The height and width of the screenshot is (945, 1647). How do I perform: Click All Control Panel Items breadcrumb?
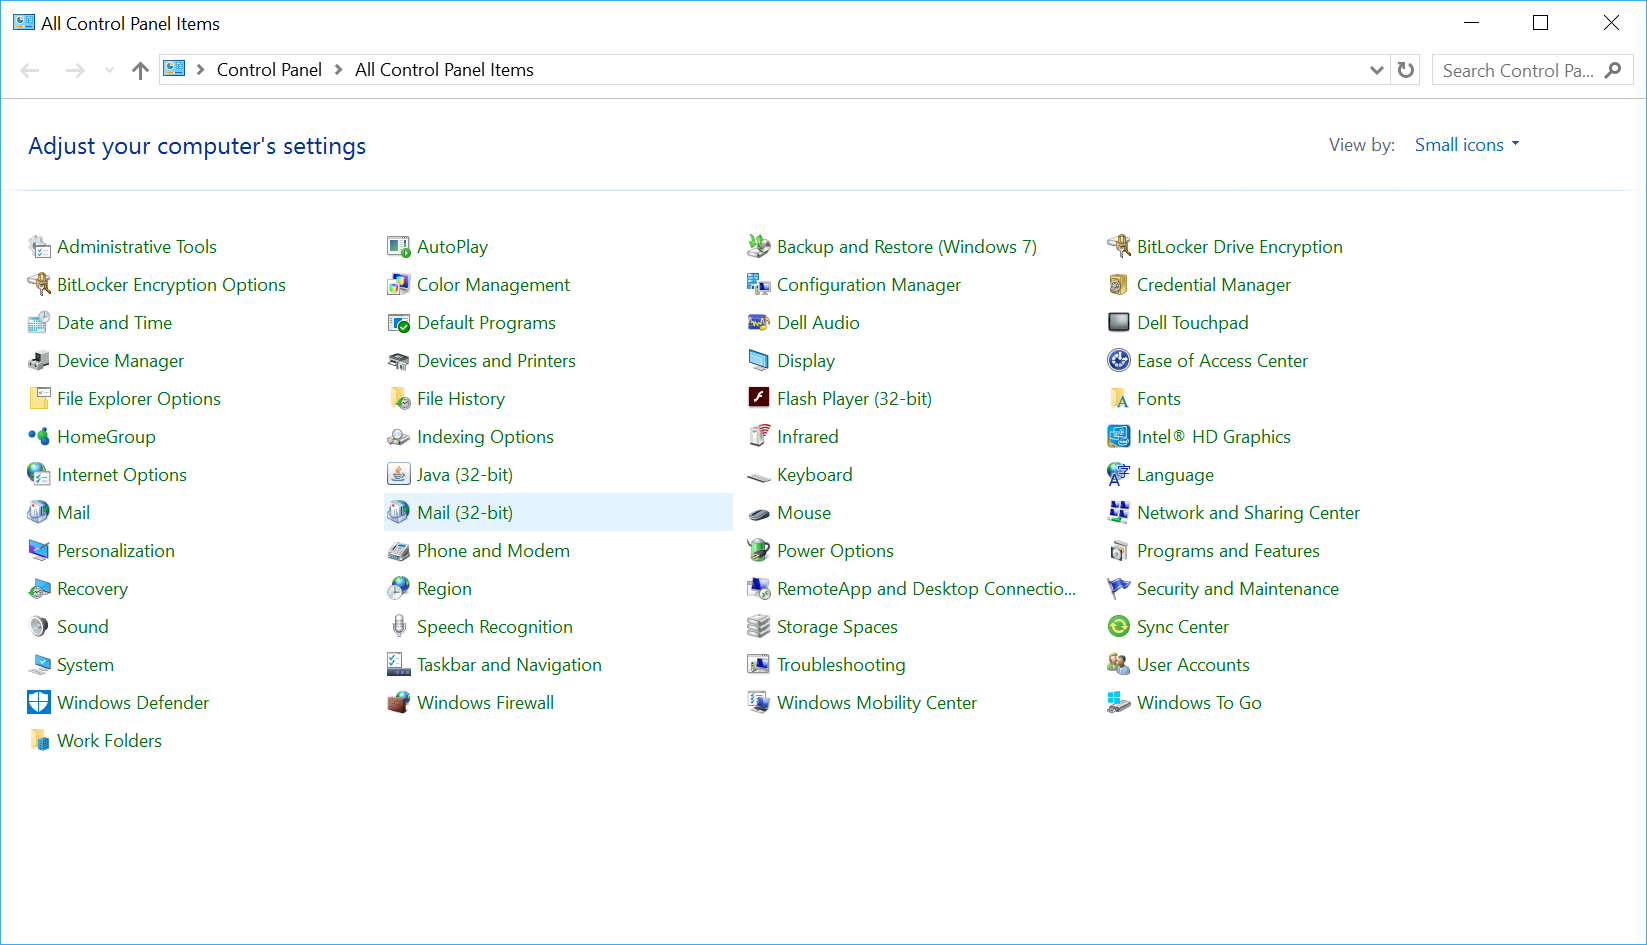coord(444,70)
